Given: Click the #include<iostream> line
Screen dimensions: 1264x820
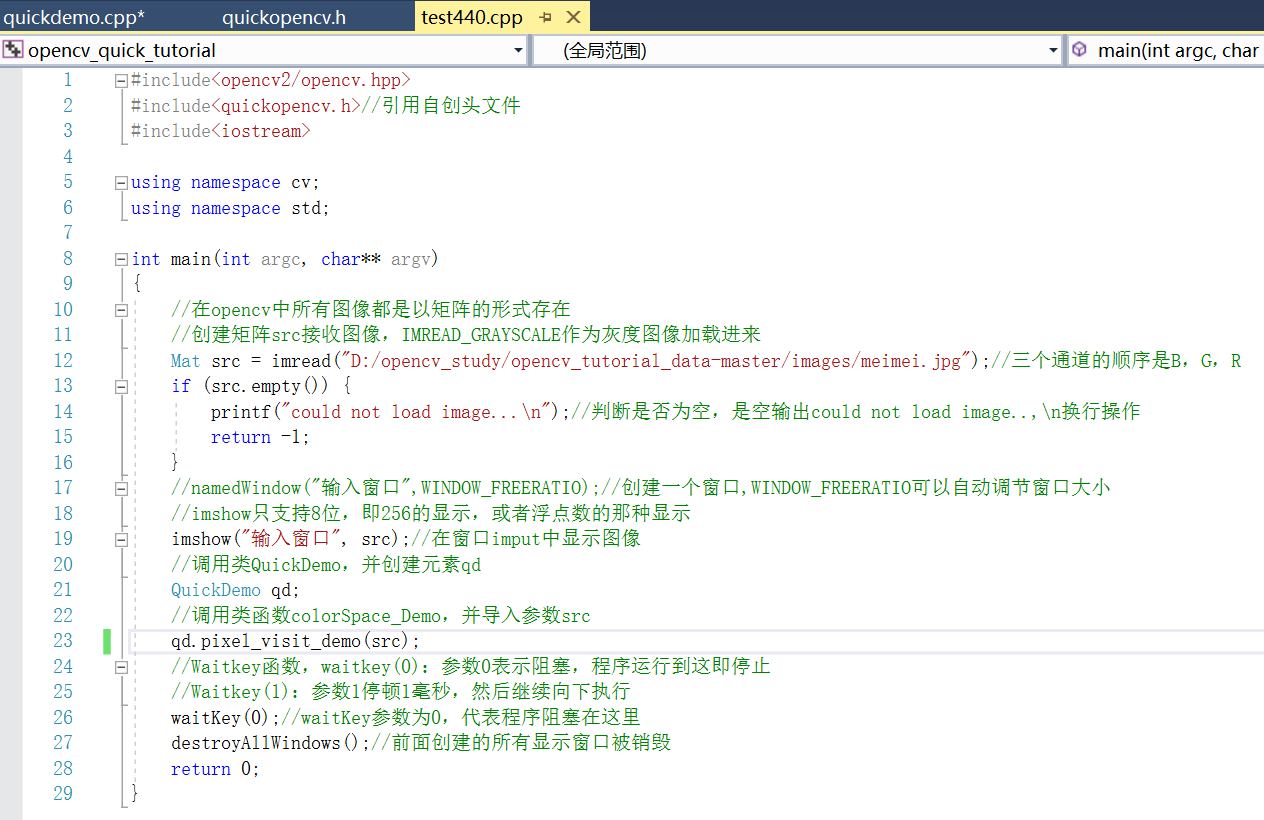Looking at the screenshot, I should 221,131.
